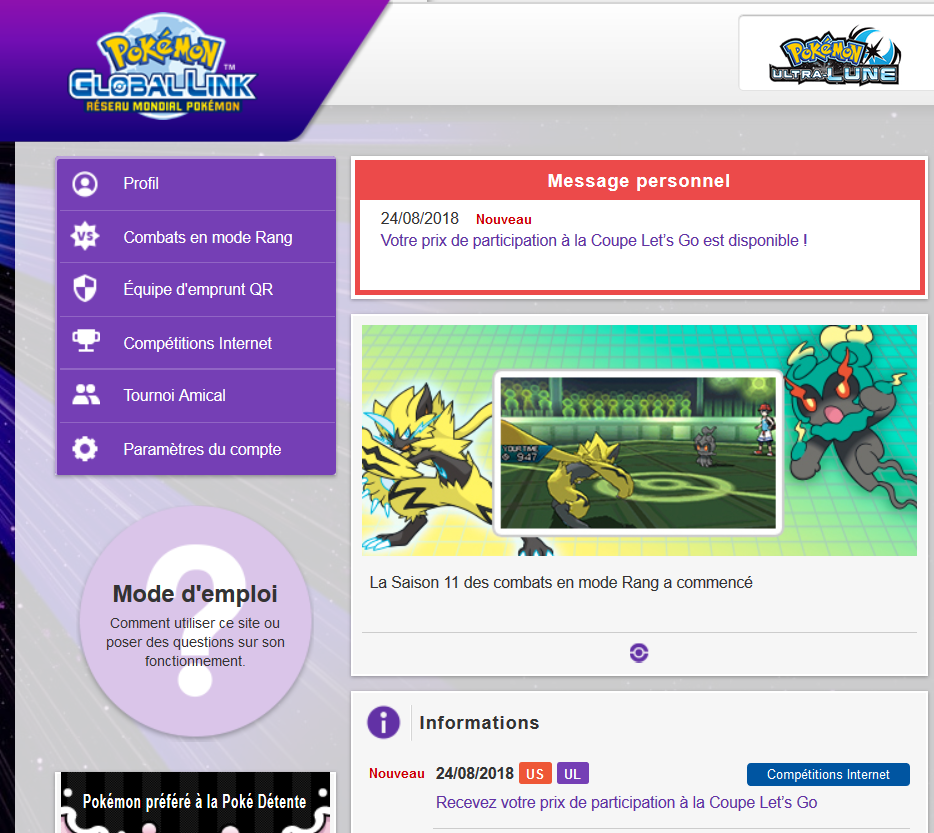
Task: Click the carousel indicator dot below the banner
Action: pos(639,653)
